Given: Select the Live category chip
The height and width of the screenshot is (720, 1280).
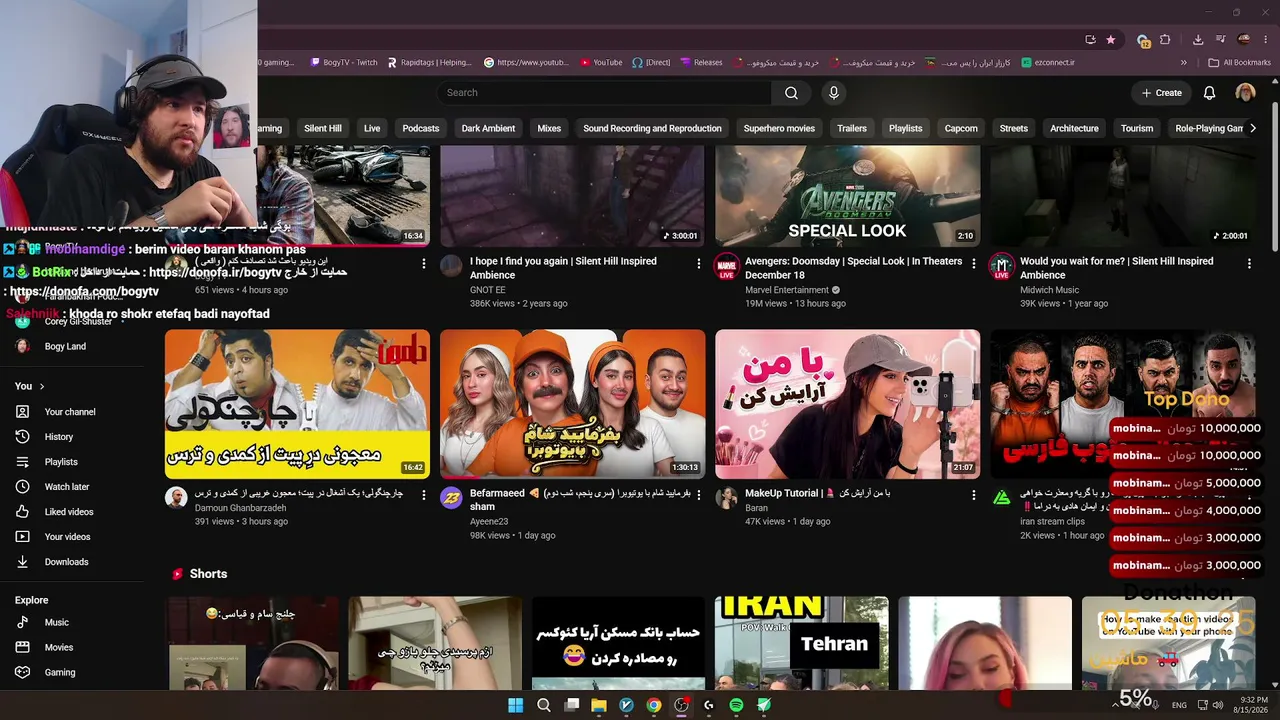Looking at the screenshot, I should 372,128.
